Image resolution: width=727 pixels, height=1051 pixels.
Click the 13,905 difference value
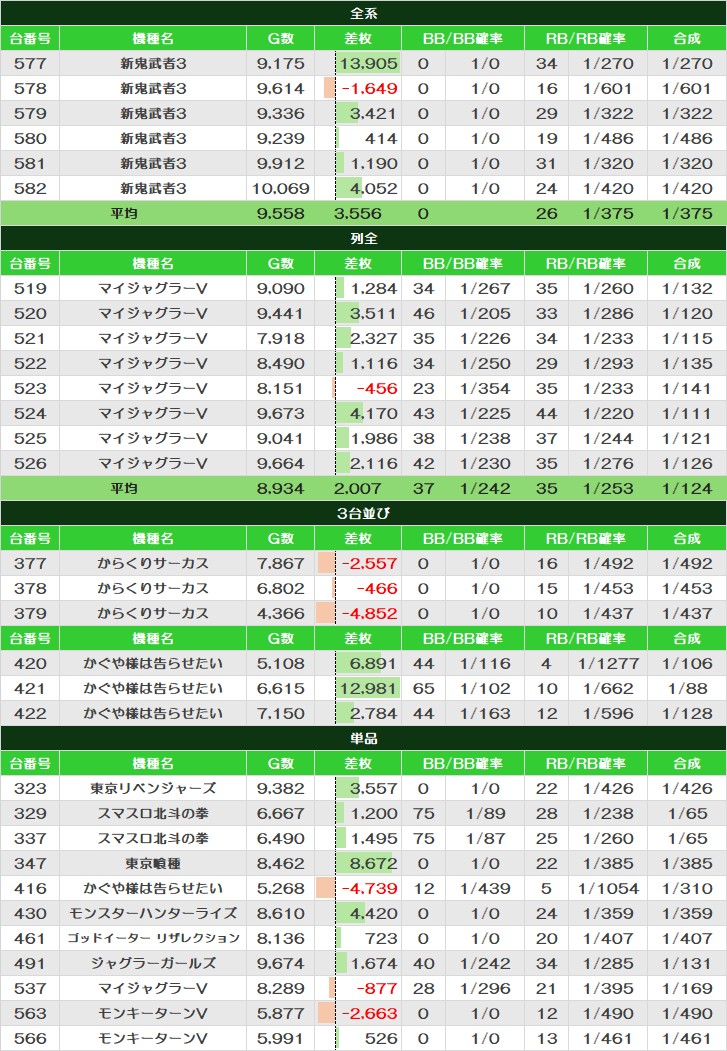[368, 64]
